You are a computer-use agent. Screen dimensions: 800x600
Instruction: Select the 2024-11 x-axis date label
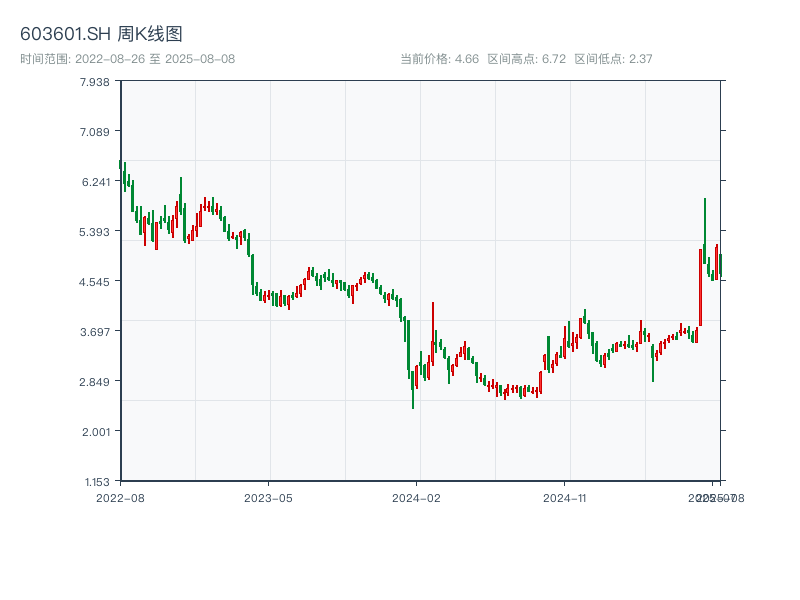click(566, 497)
